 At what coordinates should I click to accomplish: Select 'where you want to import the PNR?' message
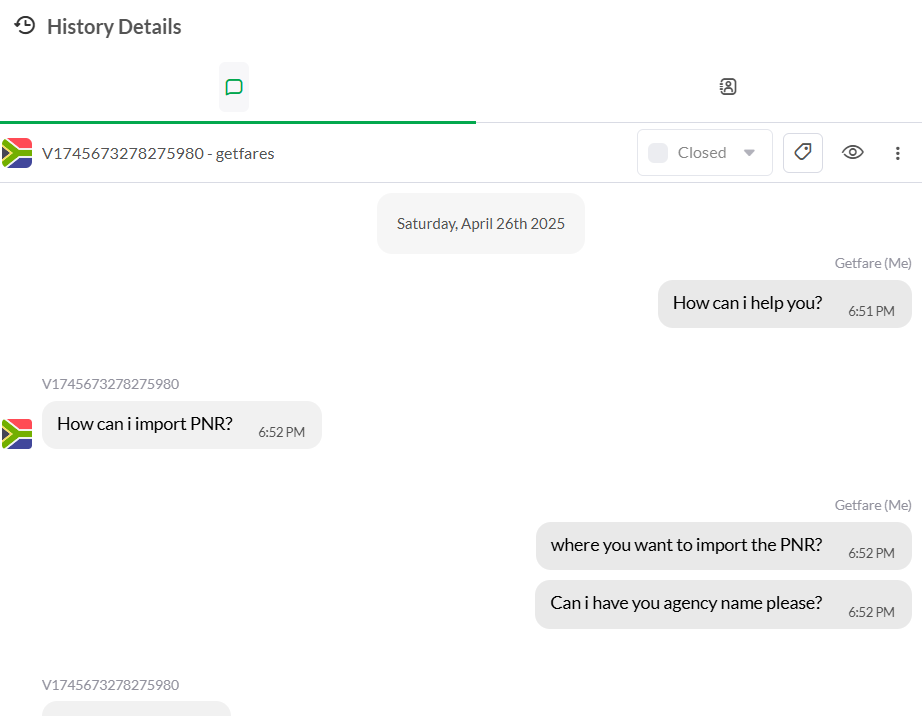(686, 545)
